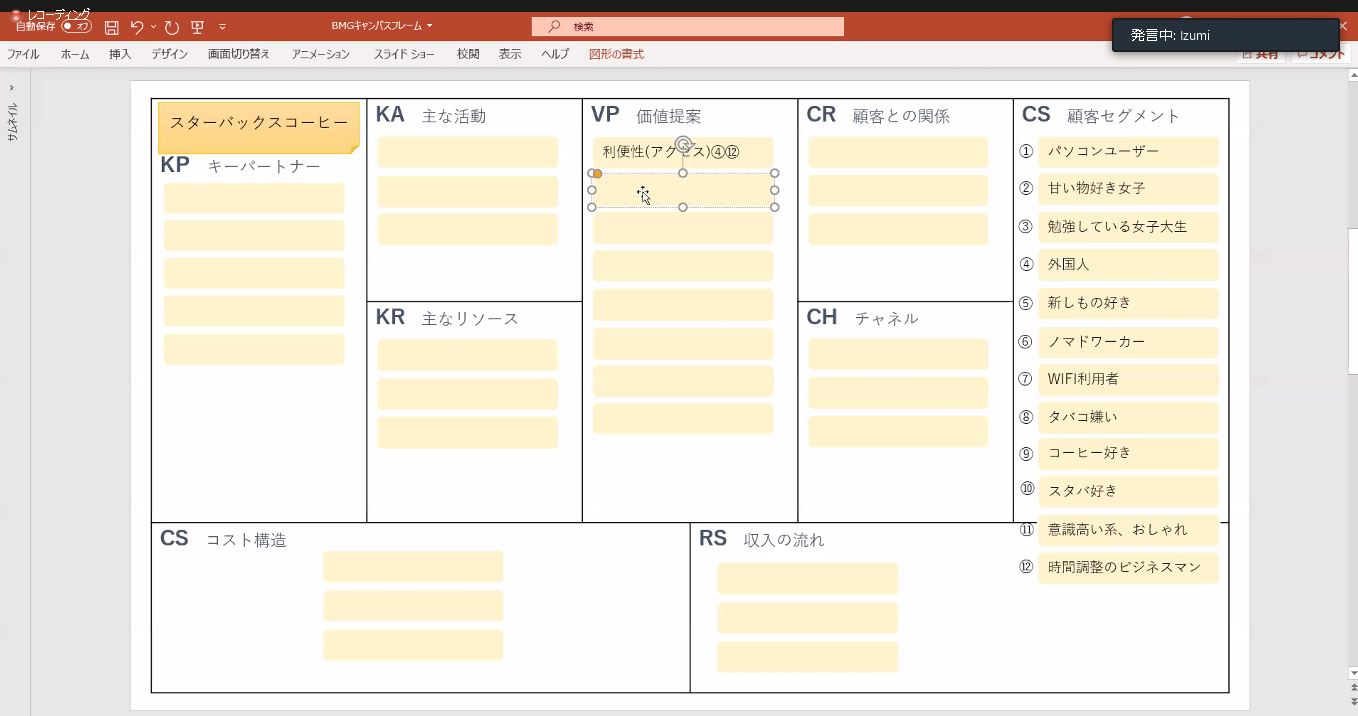Click the CS 顧客セグメント heading
This screenshot has width=1358, height=716.
(x=1101, y=116)
